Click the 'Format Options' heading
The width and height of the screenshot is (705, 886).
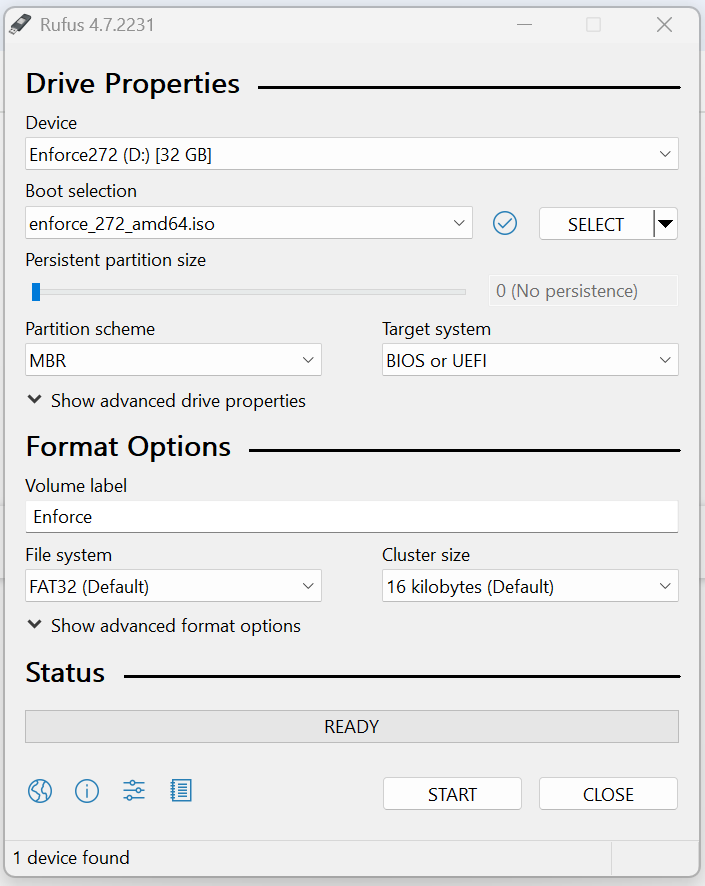click(128, 446)
